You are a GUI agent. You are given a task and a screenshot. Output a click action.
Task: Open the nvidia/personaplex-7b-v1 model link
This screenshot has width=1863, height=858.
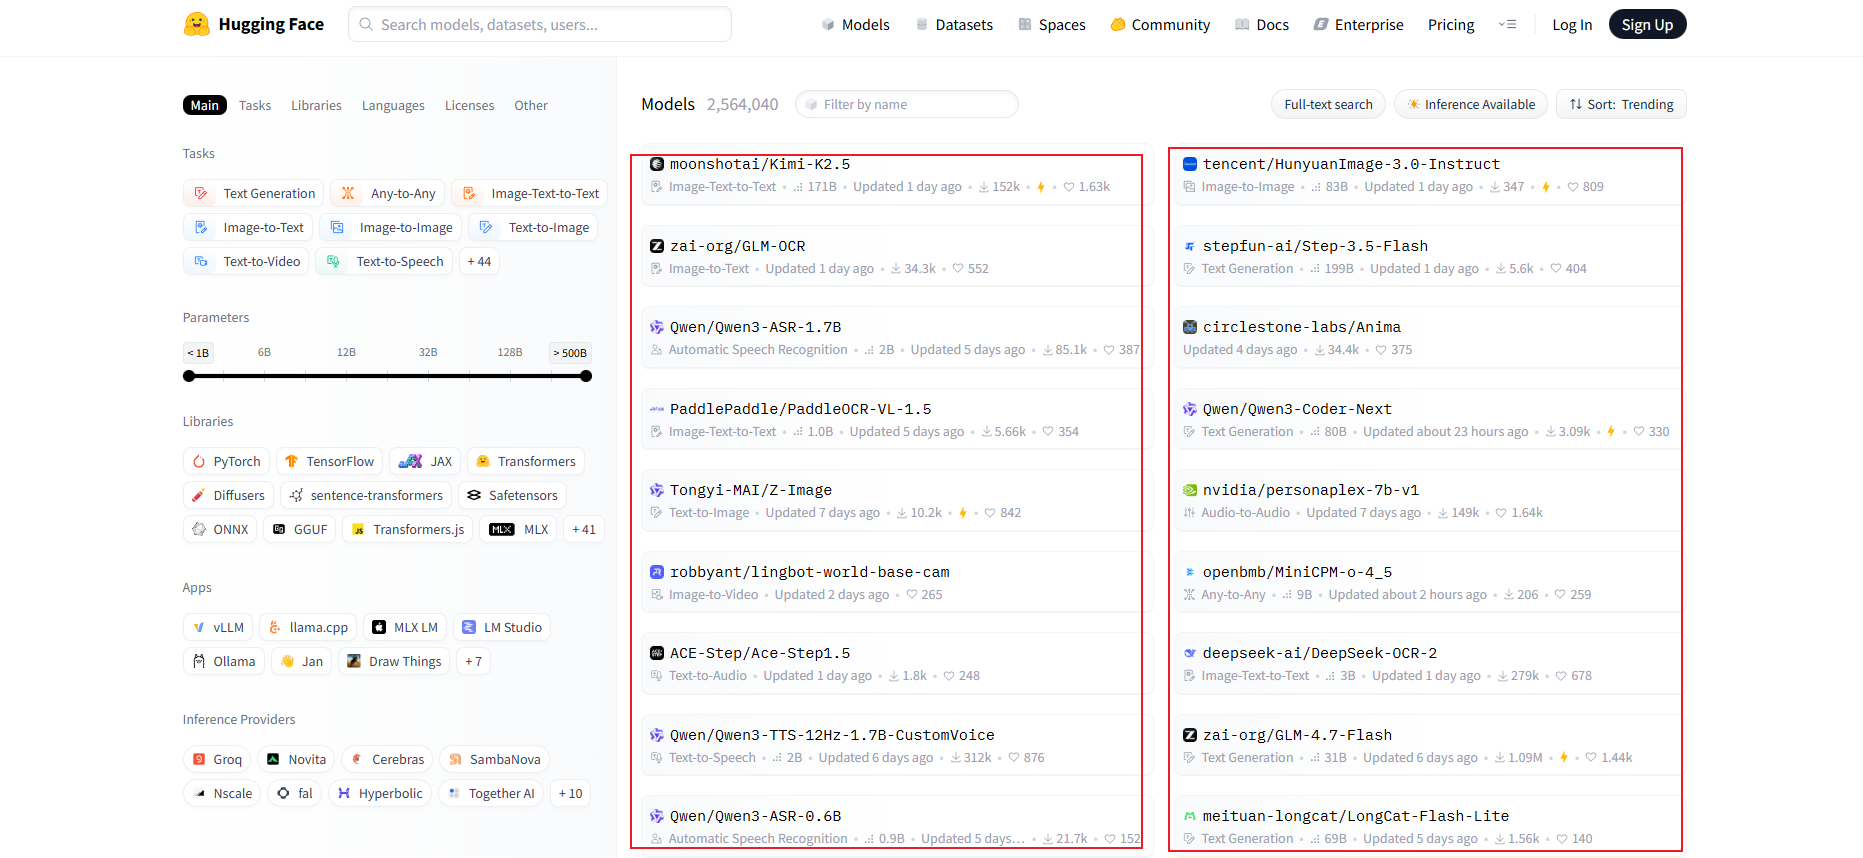[x=1311, y=490]
